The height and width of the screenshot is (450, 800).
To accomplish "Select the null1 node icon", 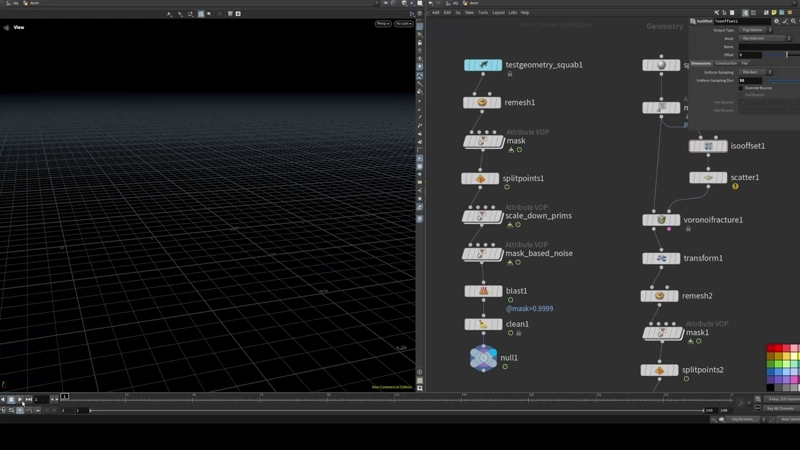I will pyautogui.click(x=483, y=358).
